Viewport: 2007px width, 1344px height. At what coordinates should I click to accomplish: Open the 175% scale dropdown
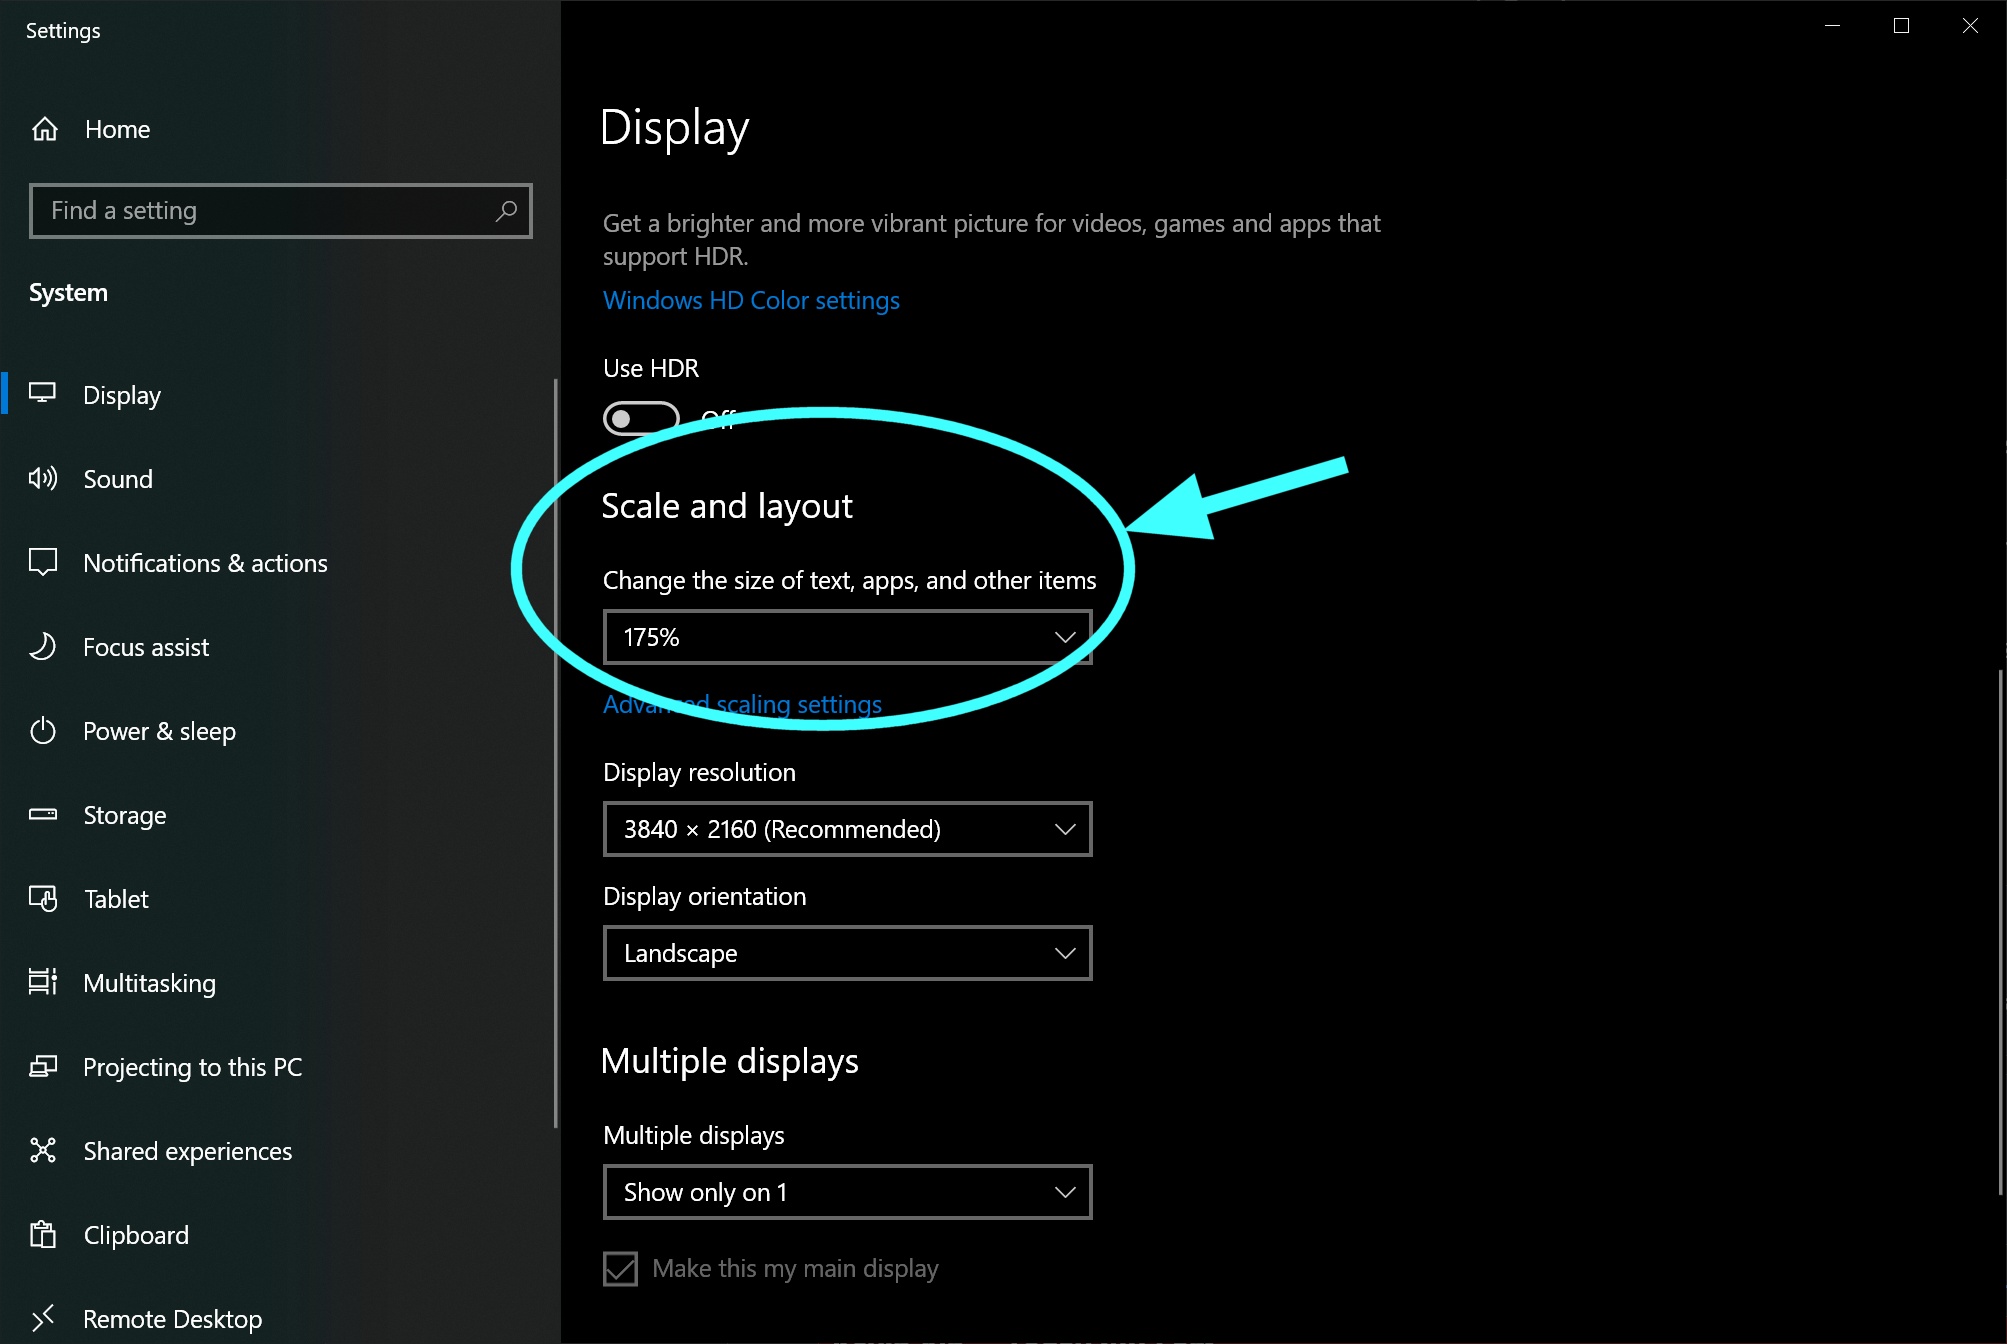point(847,637)
